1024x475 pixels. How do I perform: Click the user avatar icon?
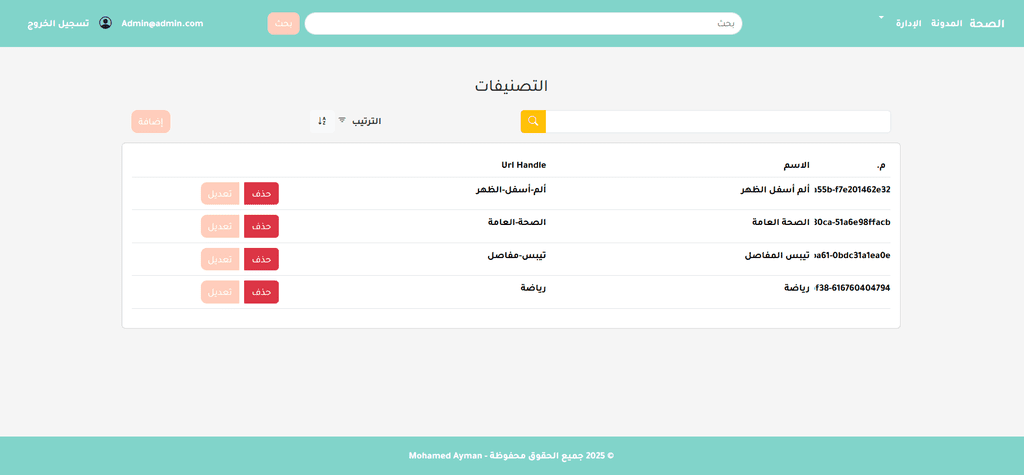(105, 23)
